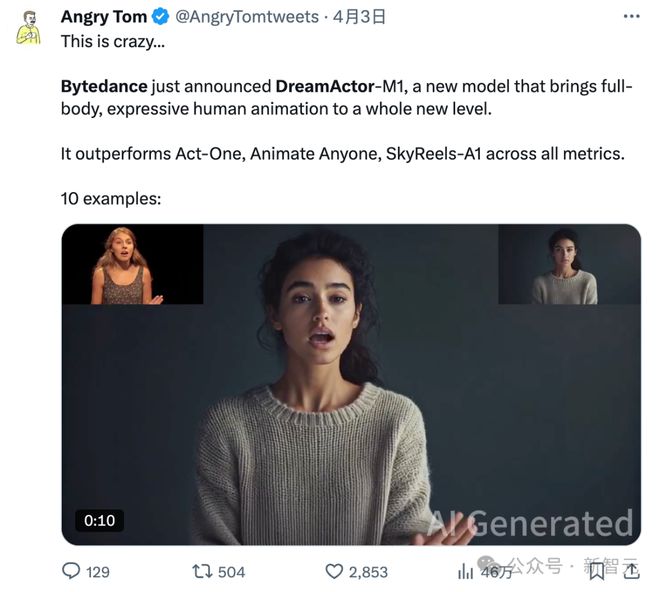Click the Angry Tom display name
Image resolution: width=660 pixels, height=592 pixels.
click(104, 17)
